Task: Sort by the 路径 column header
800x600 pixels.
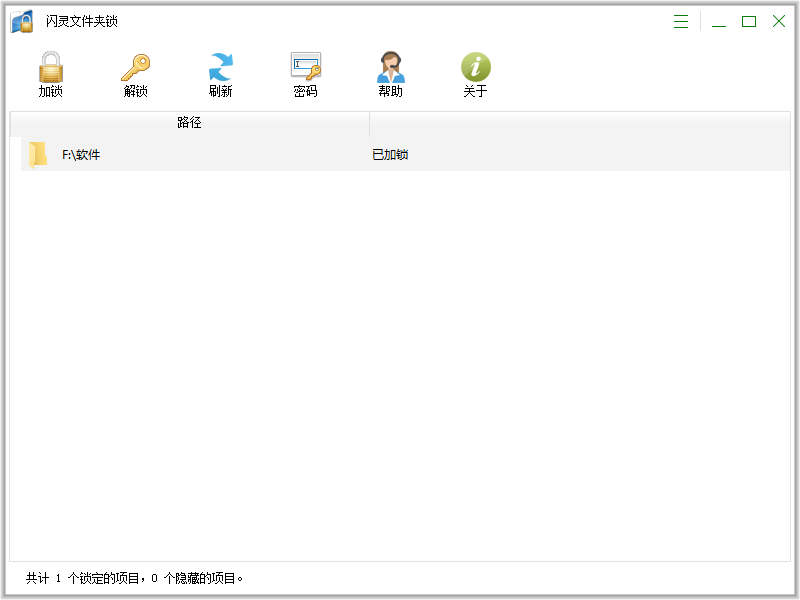Action: pyautogui.click(x=189, y=123)
